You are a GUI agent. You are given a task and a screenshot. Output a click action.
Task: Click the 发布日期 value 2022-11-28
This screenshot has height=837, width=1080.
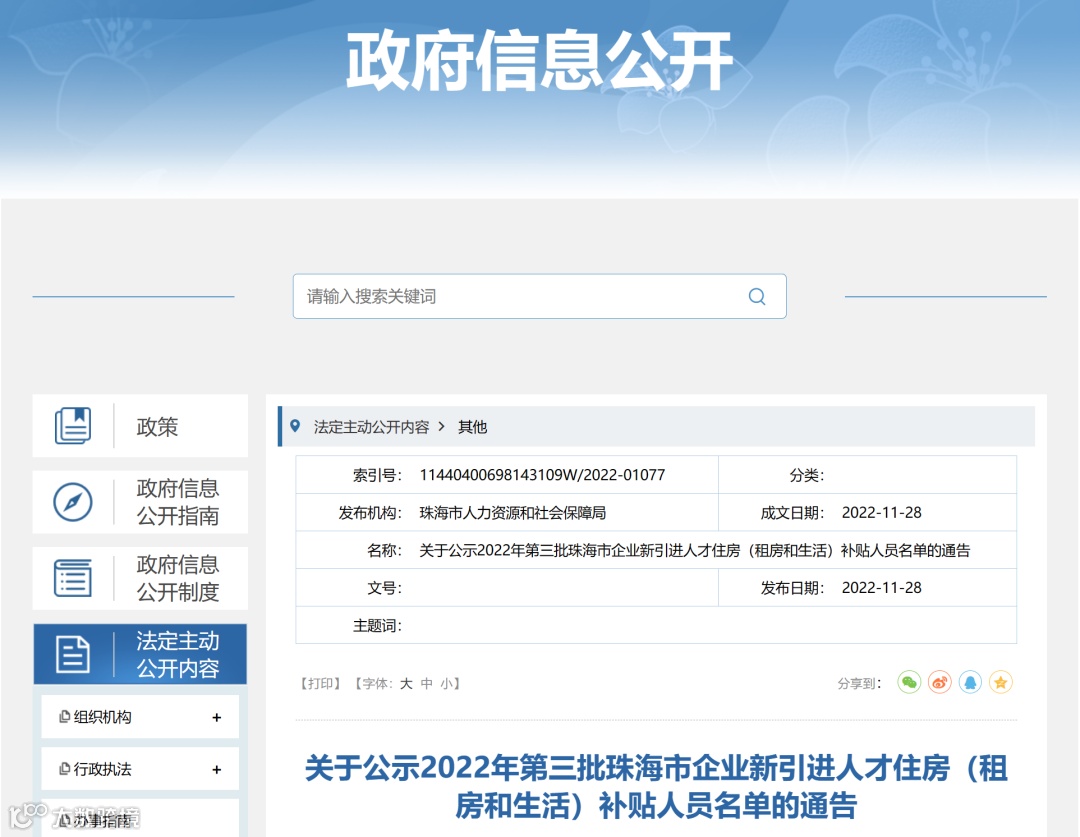882,588
